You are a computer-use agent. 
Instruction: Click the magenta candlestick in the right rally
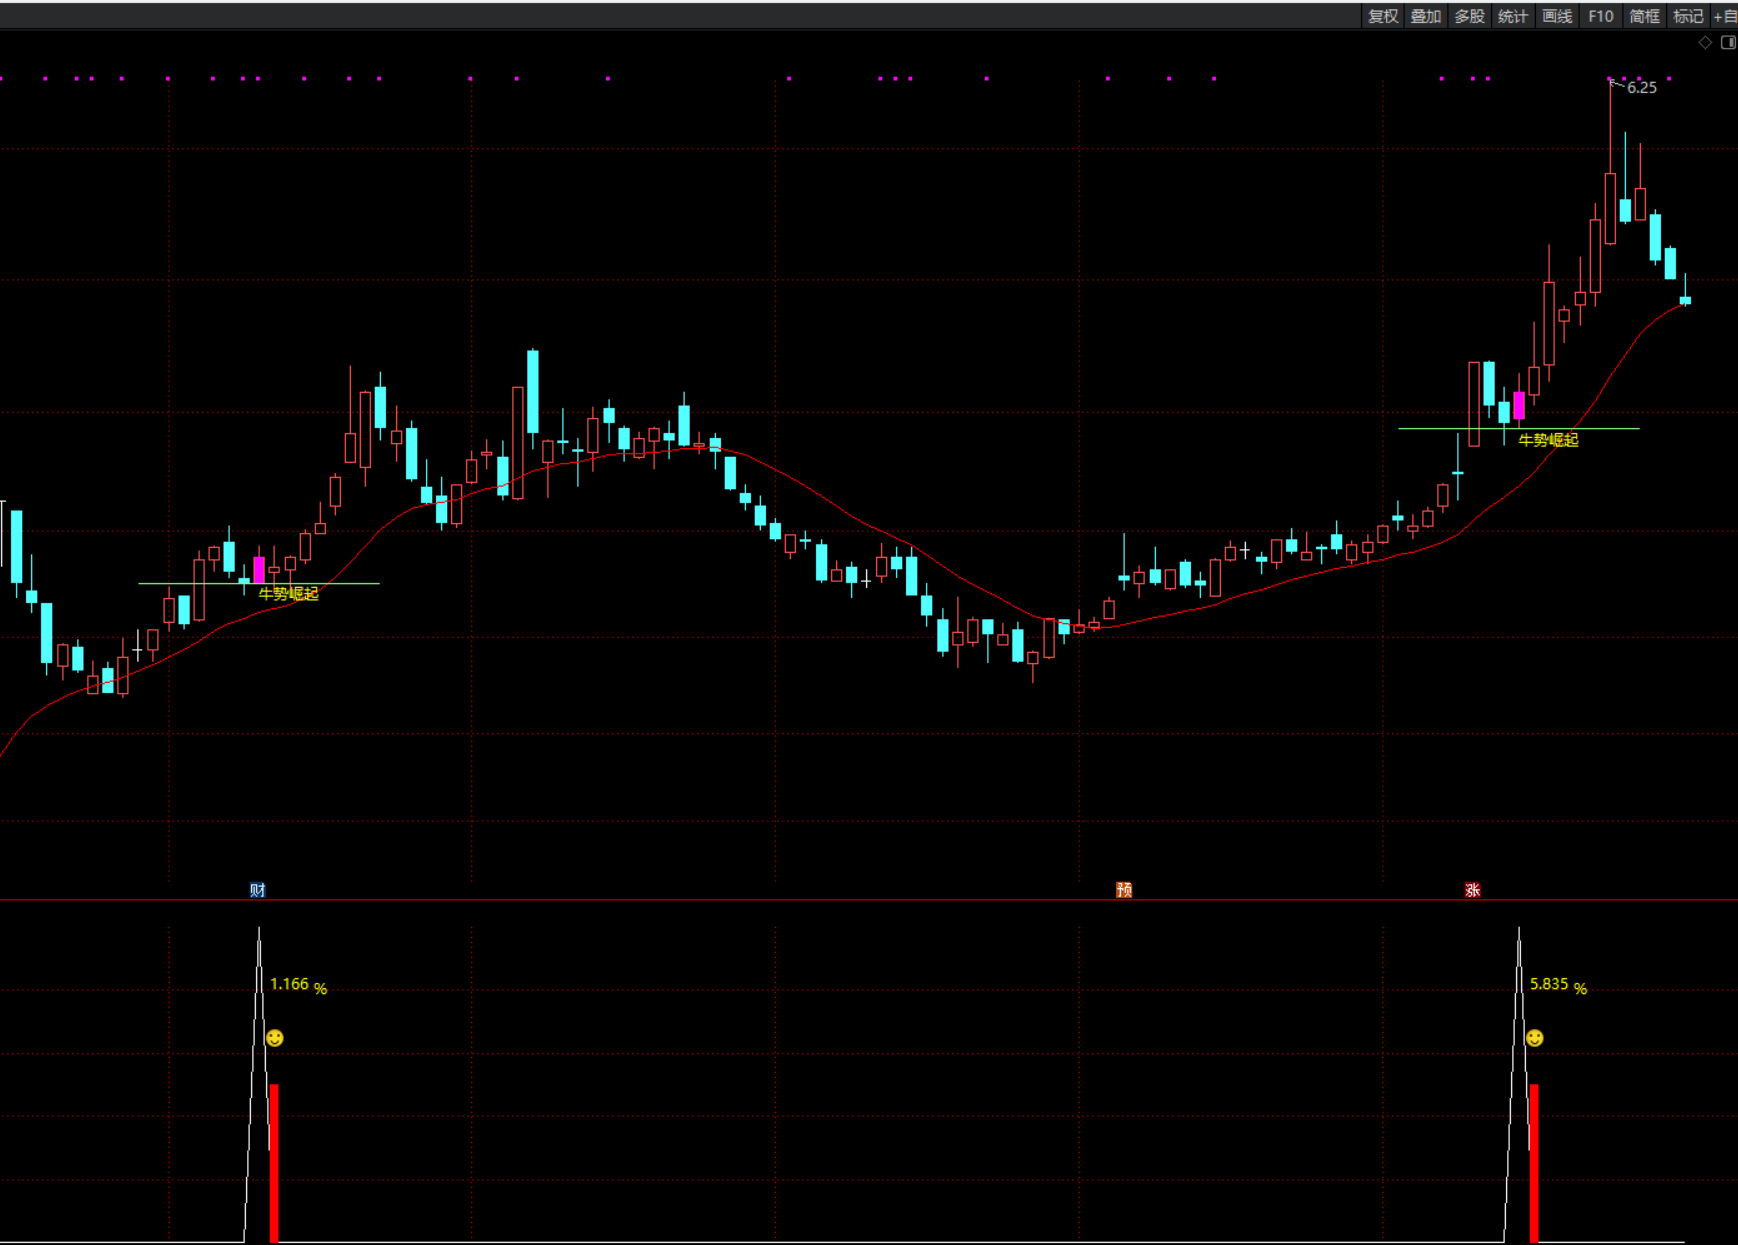point(1519,405)
